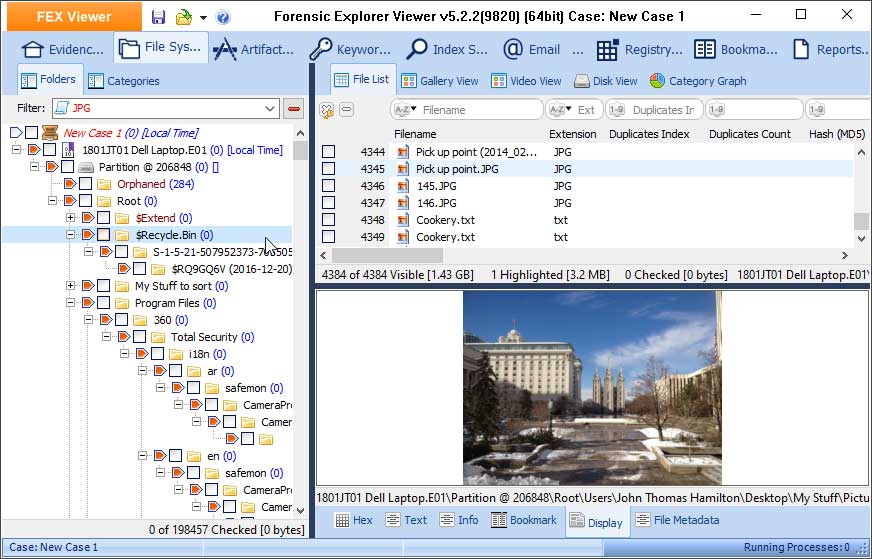Click the FEX Viewer orange button
This screenshot has width=872, height=559.
coord(74,17)
